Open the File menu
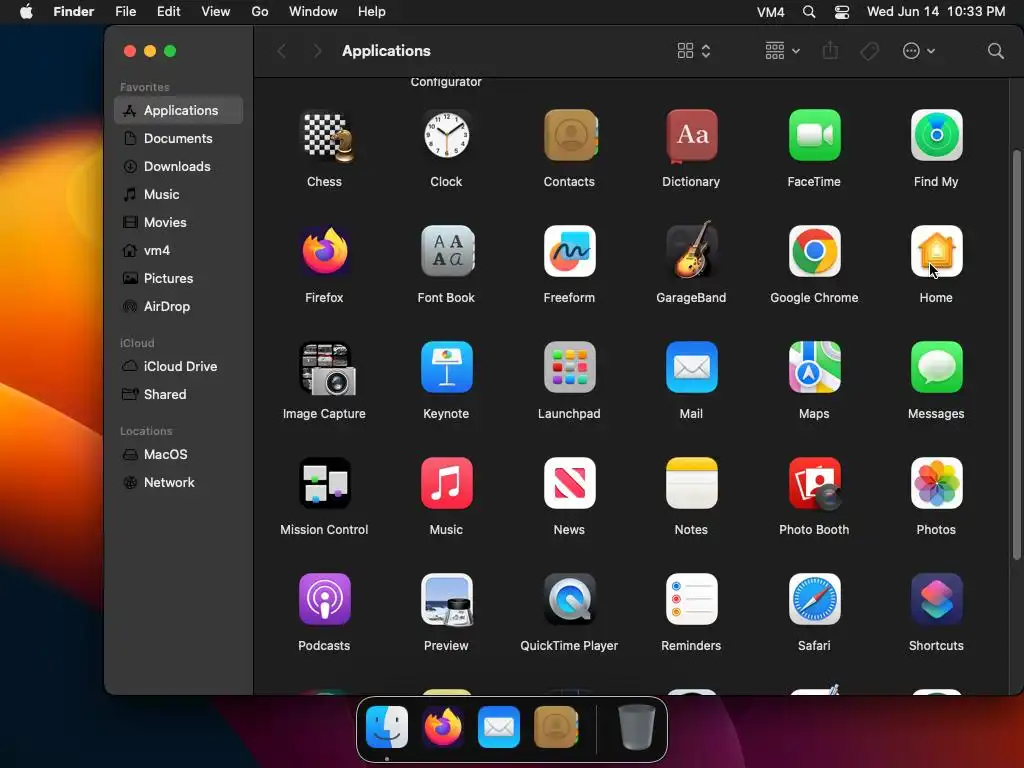This screenshot has width=1024, height=768. [125, 12]
